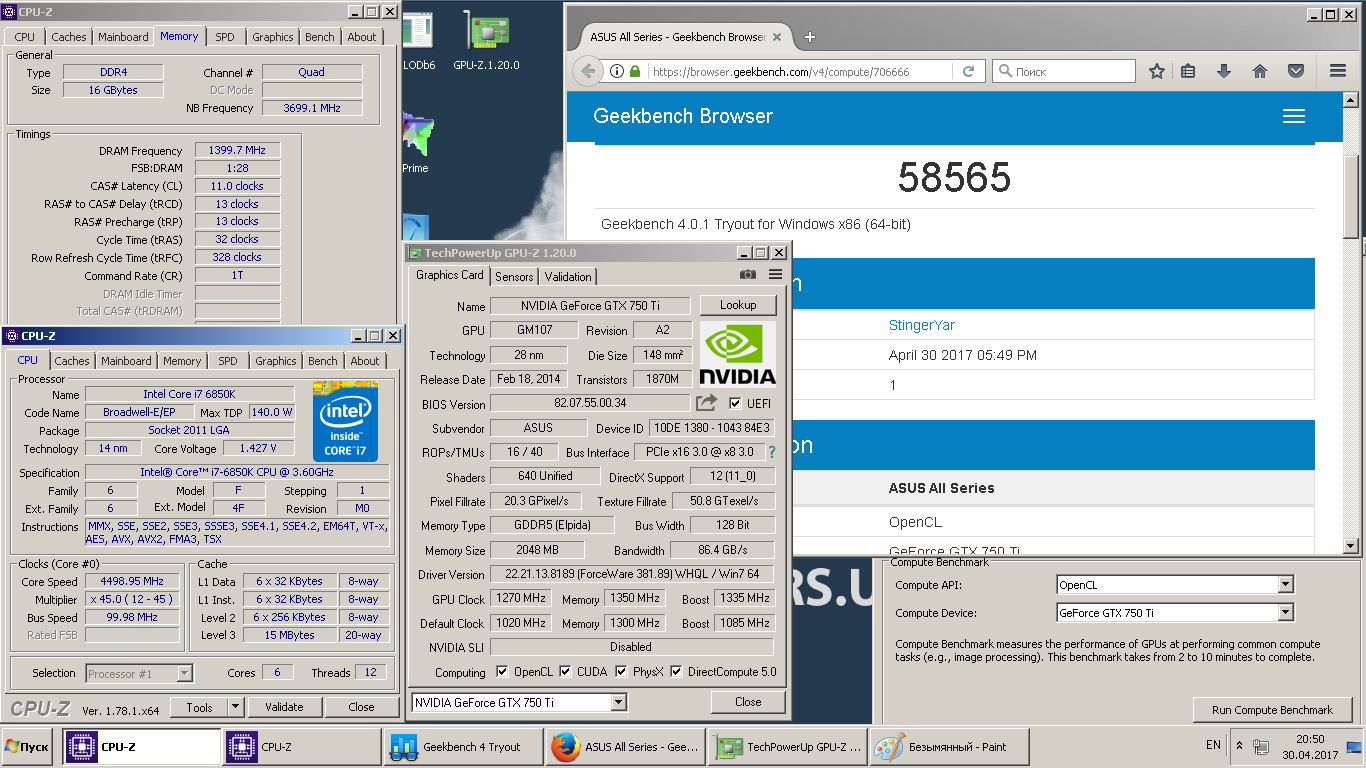
Task: Click the Geekbench Browser header title
Action: click(683, 116)
